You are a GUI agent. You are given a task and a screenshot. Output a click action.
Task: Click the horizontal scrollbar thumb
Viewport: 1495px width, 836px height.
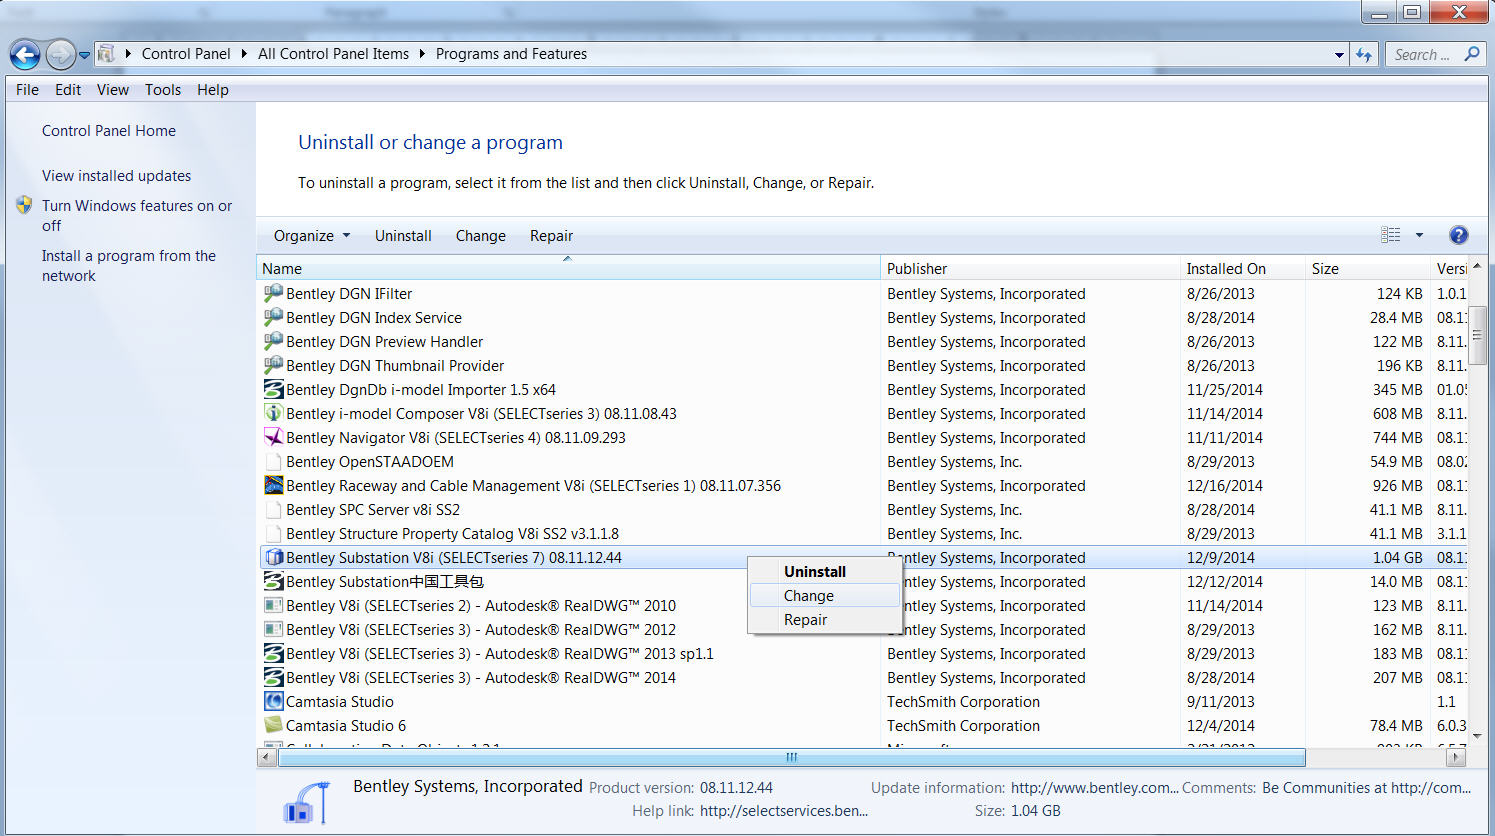[x=791, y=757]
